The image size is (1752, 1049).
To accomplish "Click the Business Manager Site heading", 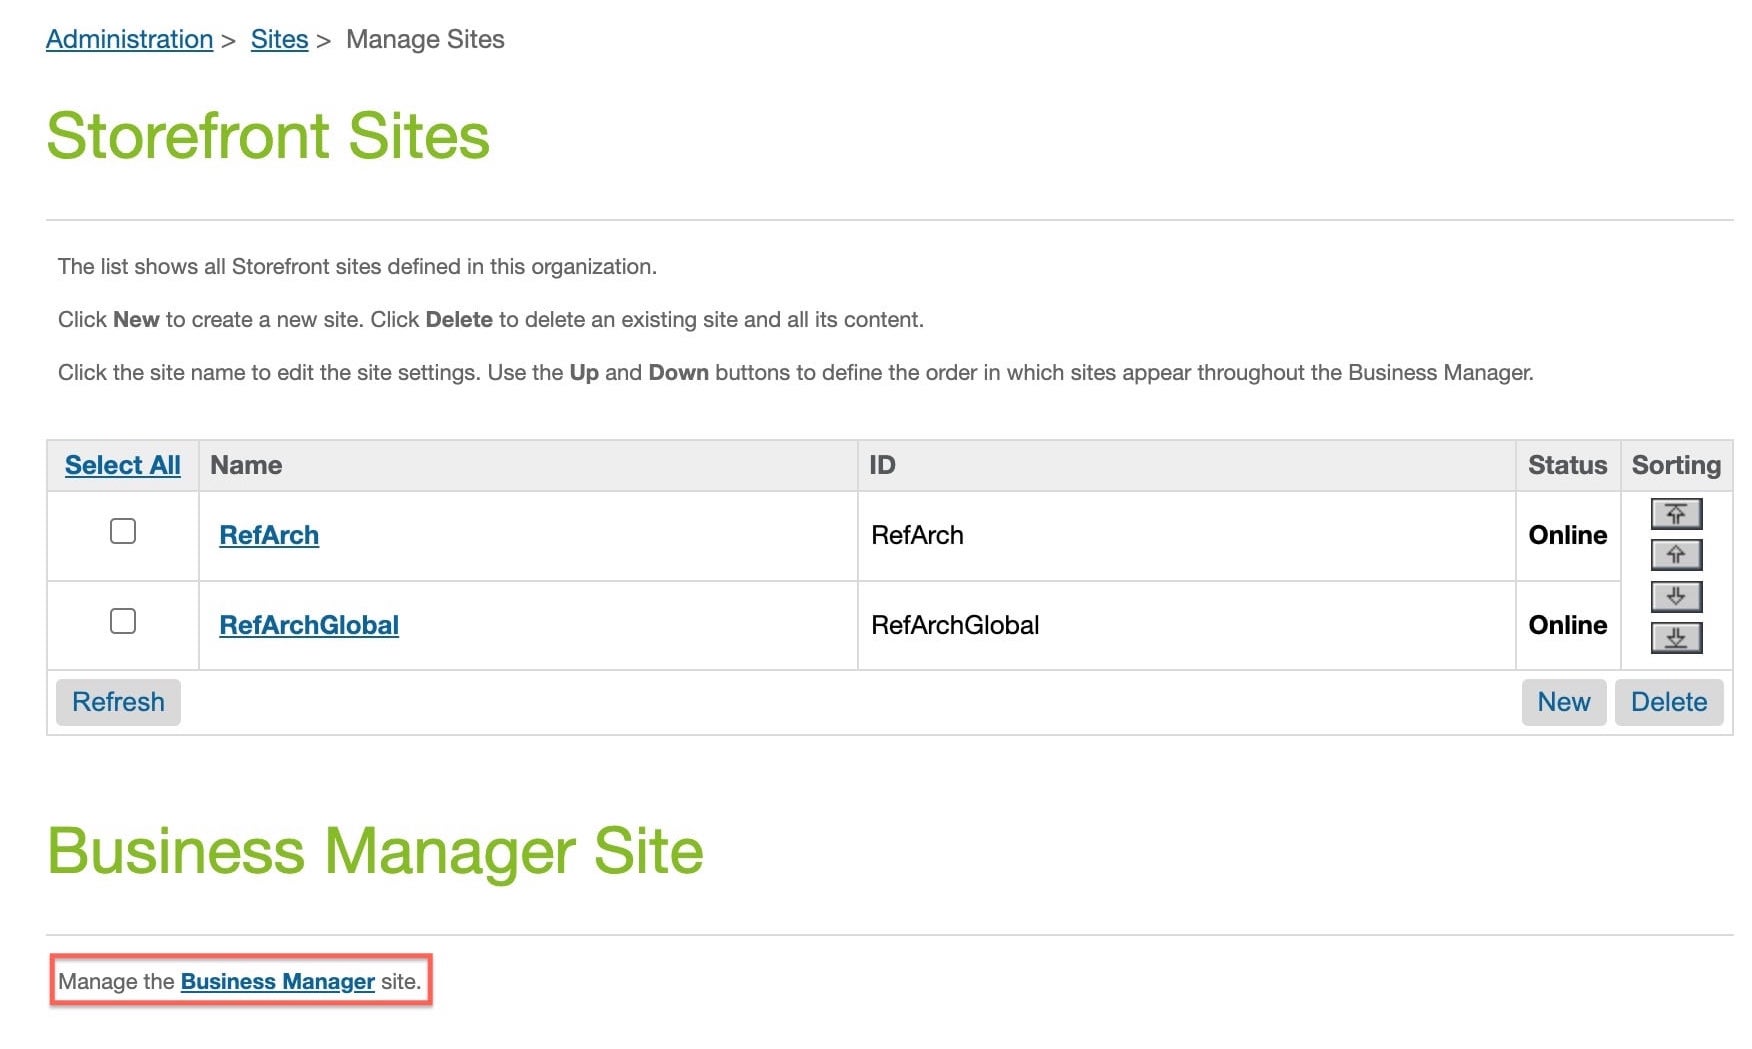I will pos(375,851).
